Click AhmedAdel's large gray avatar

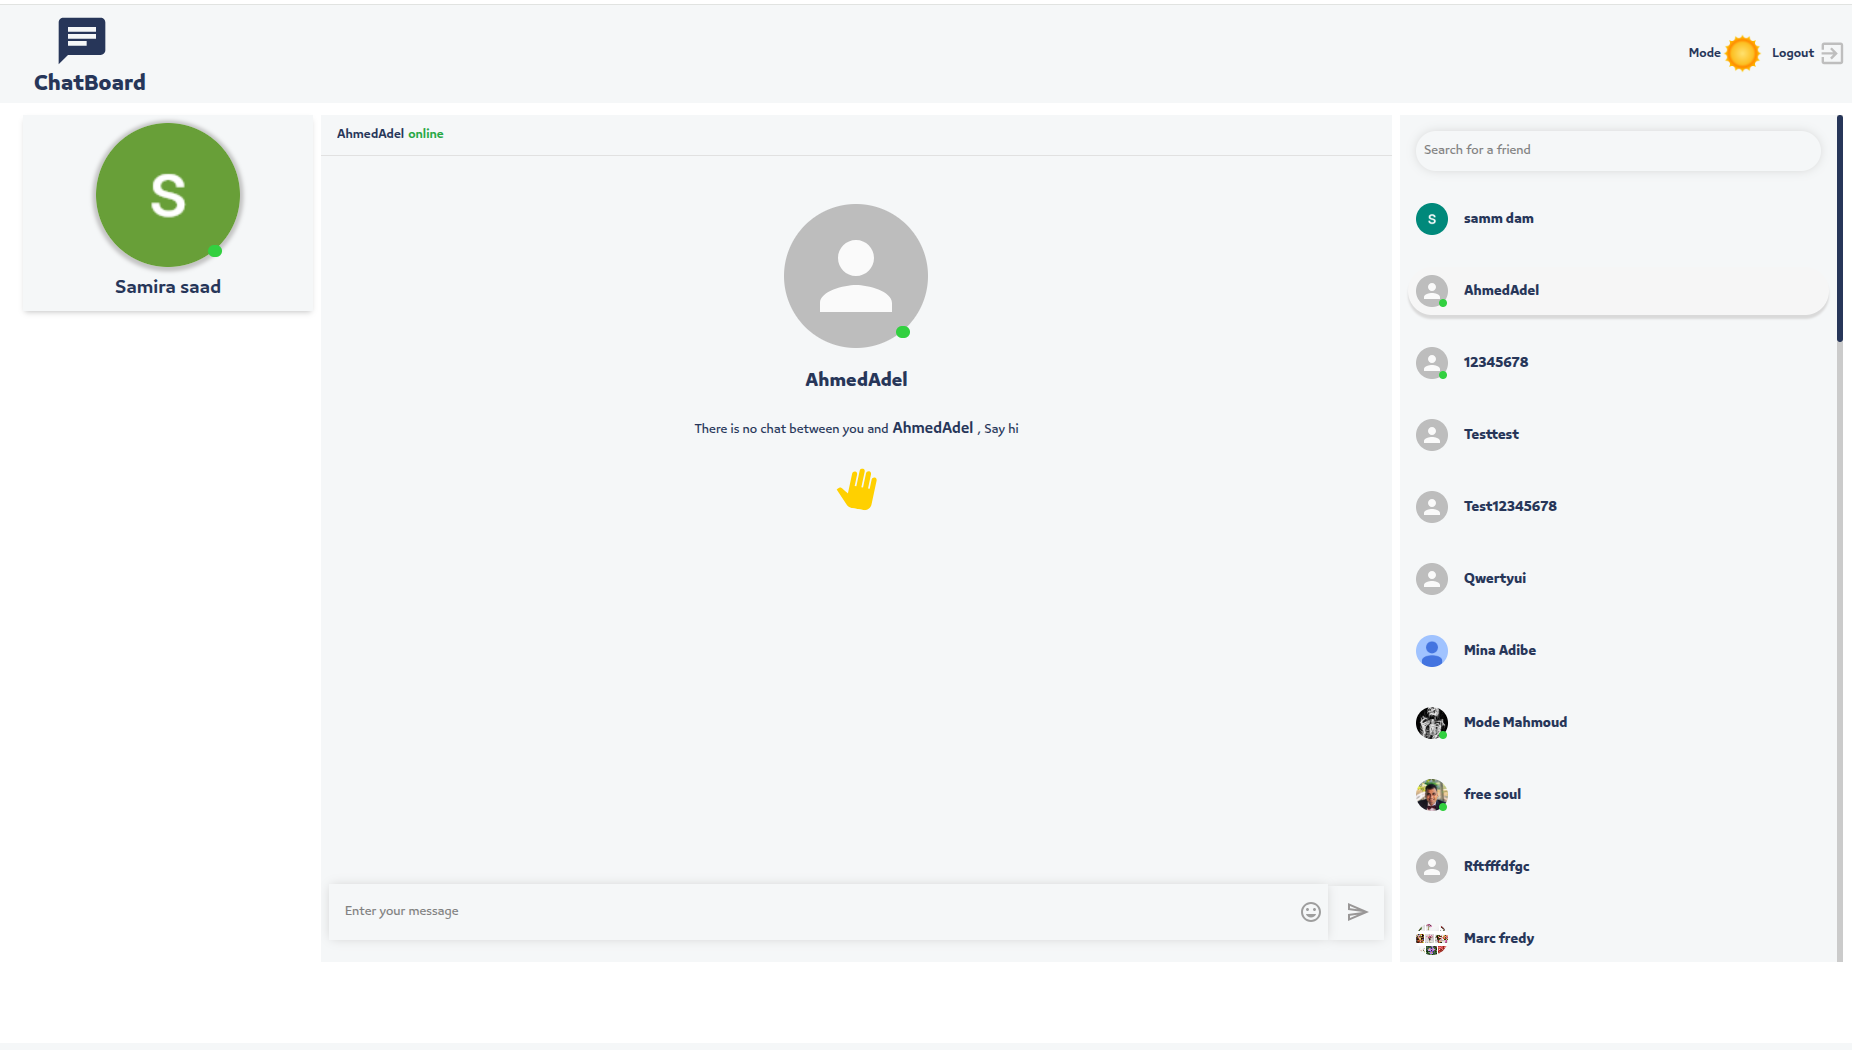click(855, 276)
